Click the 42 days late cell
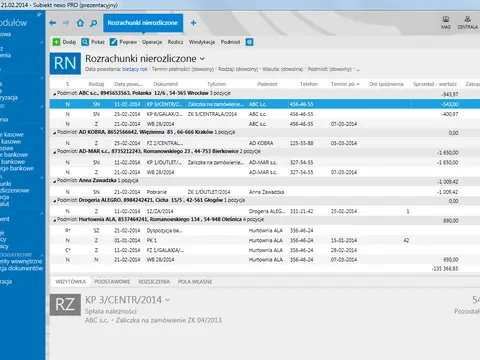Viewport: 480px width, 360px height. click(x=406, y=240)
